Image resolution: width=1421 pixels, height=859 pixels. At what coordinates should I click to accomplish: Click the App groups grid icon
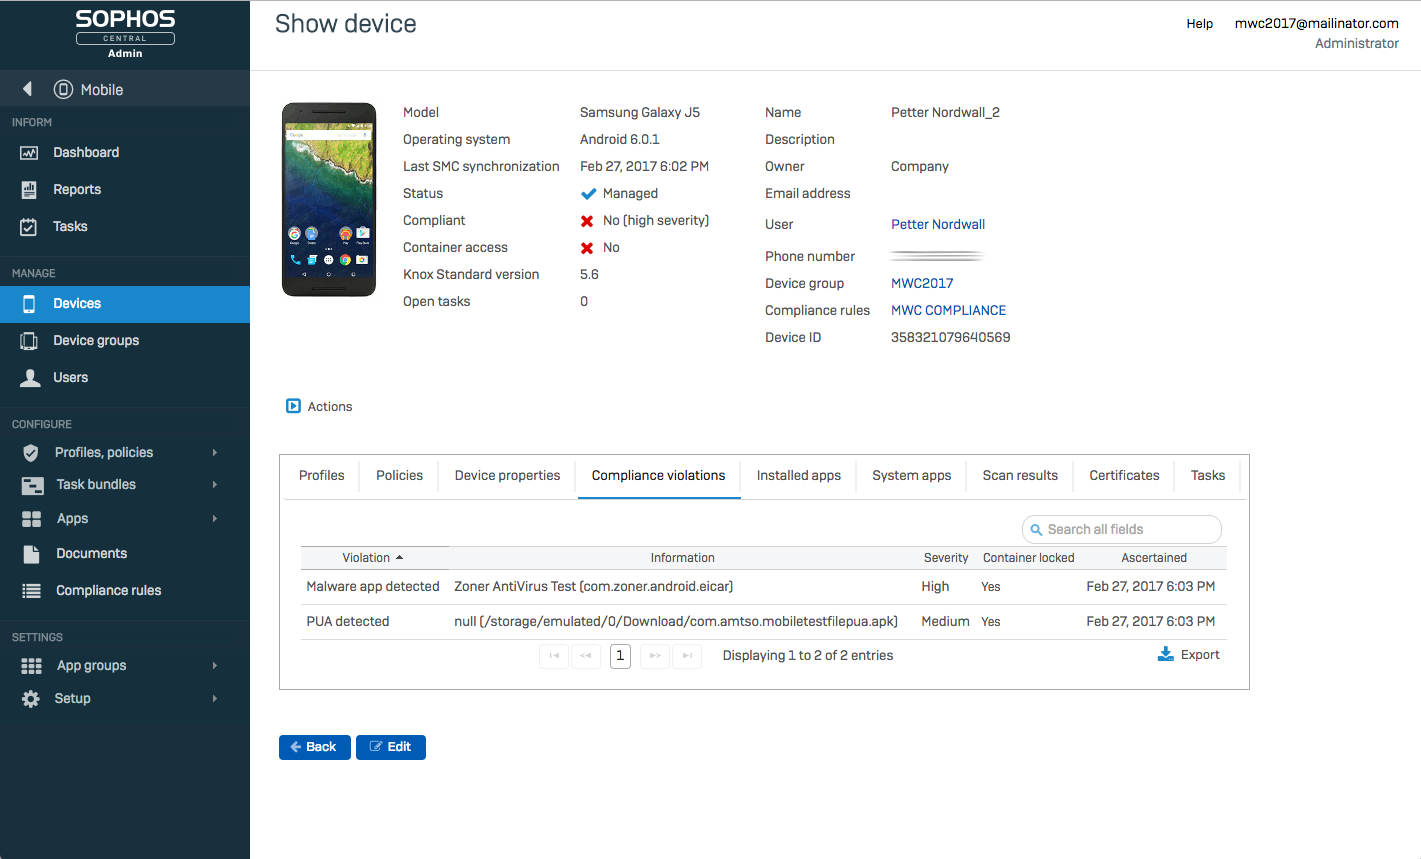pos(32,666)
